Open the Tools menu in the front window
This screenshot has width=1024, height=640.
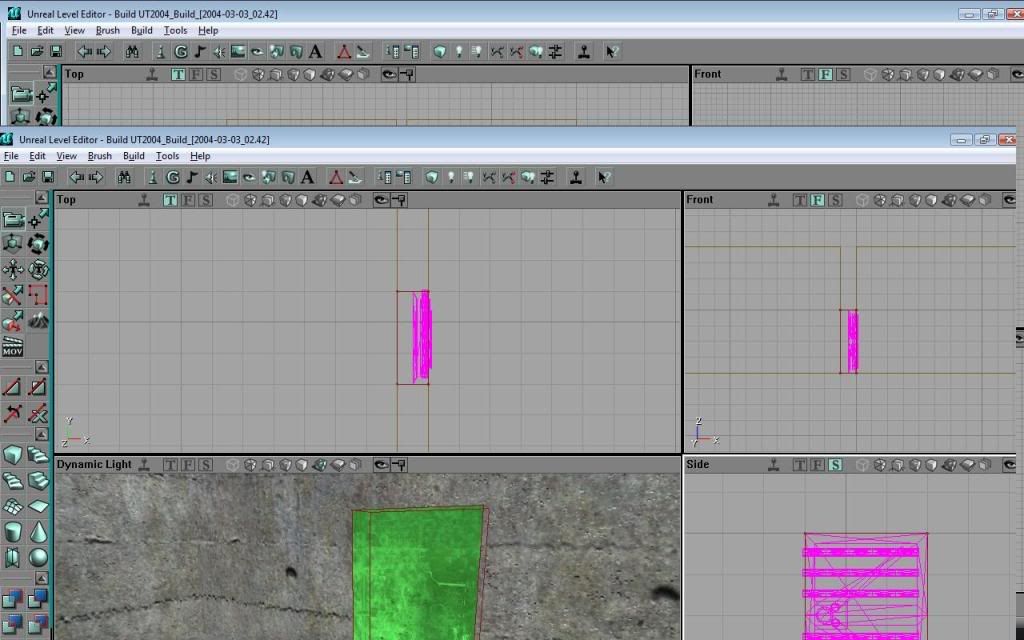coord(167,156)
